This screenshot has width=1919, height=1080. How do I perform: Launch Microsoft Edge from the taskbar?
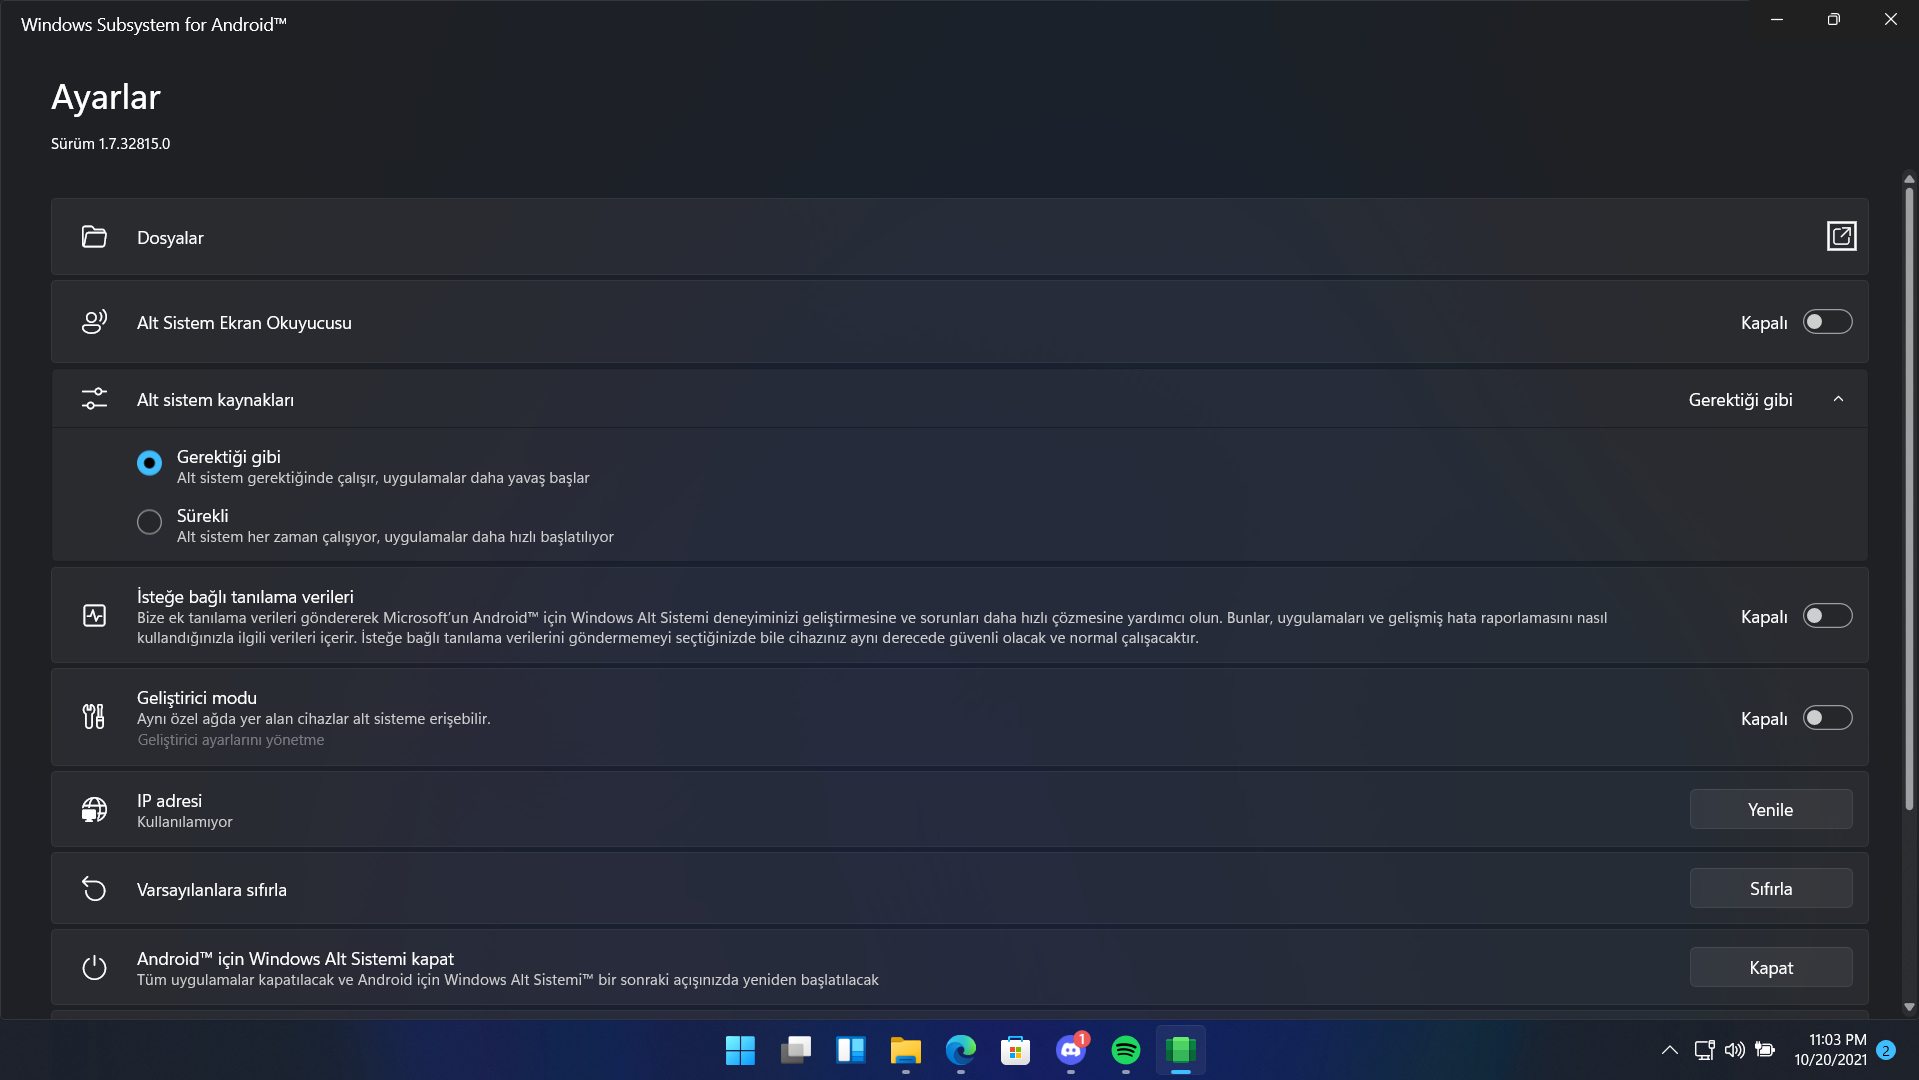[x=961, y=1050]
